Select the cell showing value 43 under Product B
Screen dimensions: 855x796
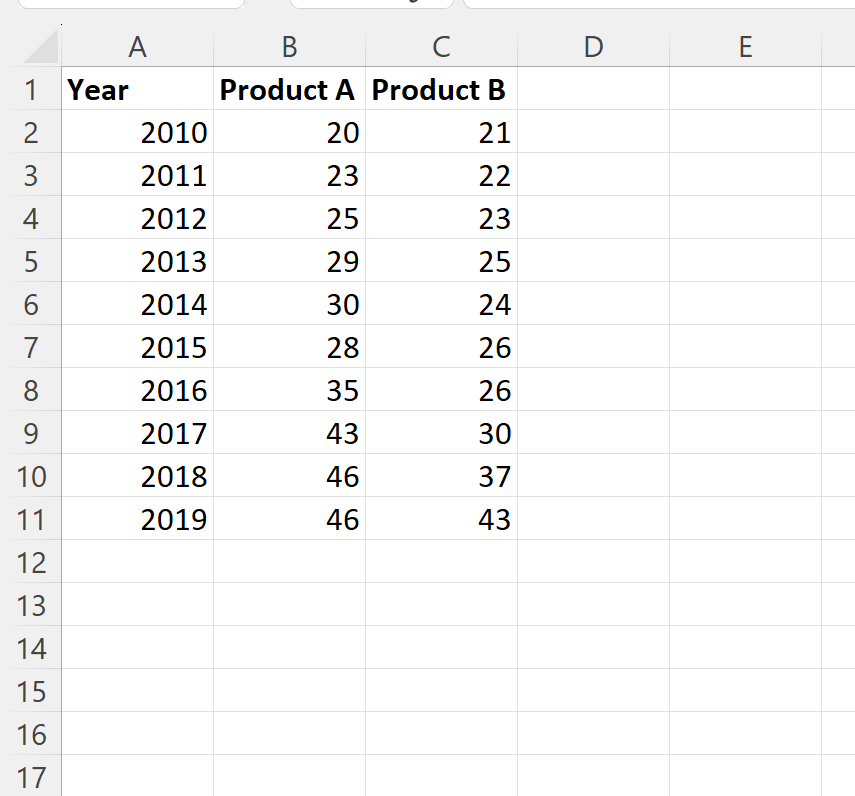441,519
